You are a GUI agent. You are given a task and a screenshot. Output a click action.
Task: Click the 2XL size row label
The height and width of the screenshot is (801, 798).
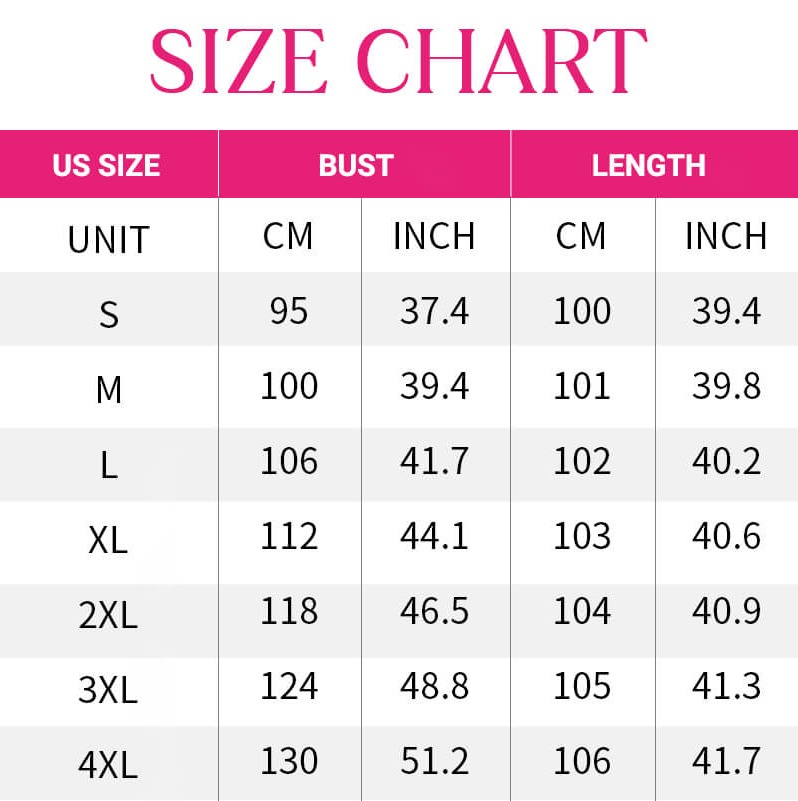tap(108, 615)
